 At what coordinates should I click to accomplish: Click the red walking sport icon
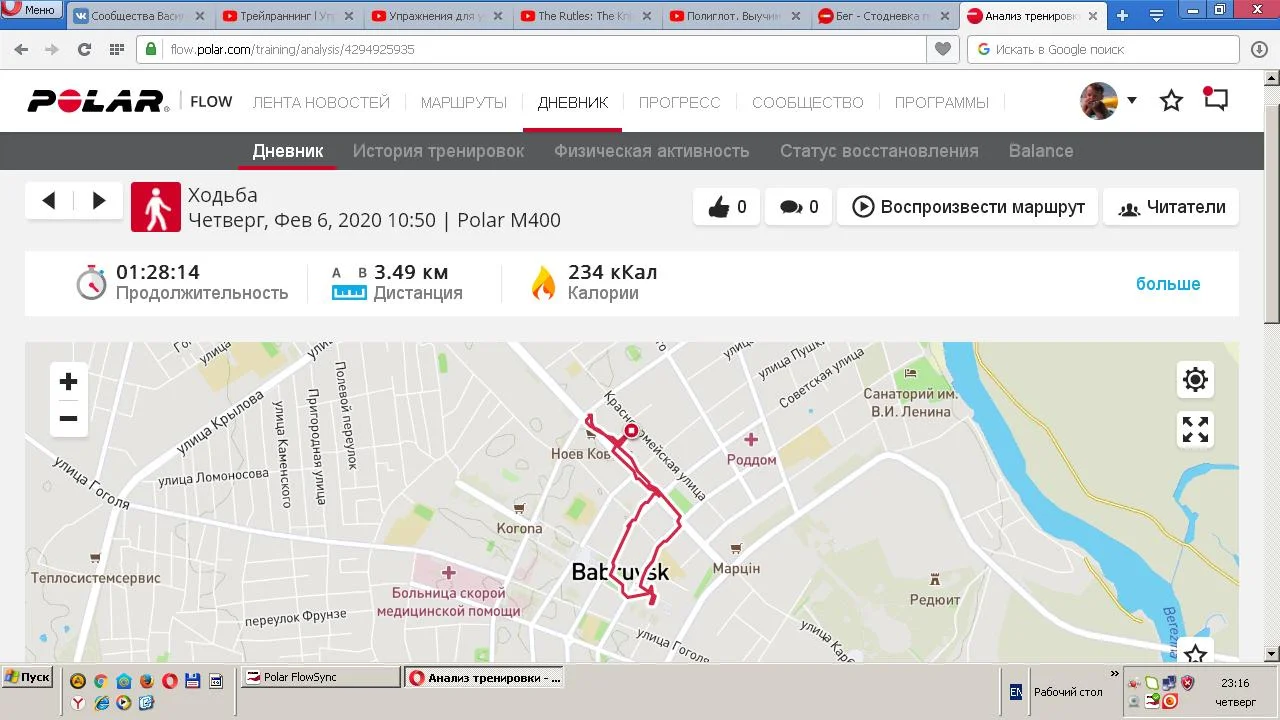click(156, 207)
